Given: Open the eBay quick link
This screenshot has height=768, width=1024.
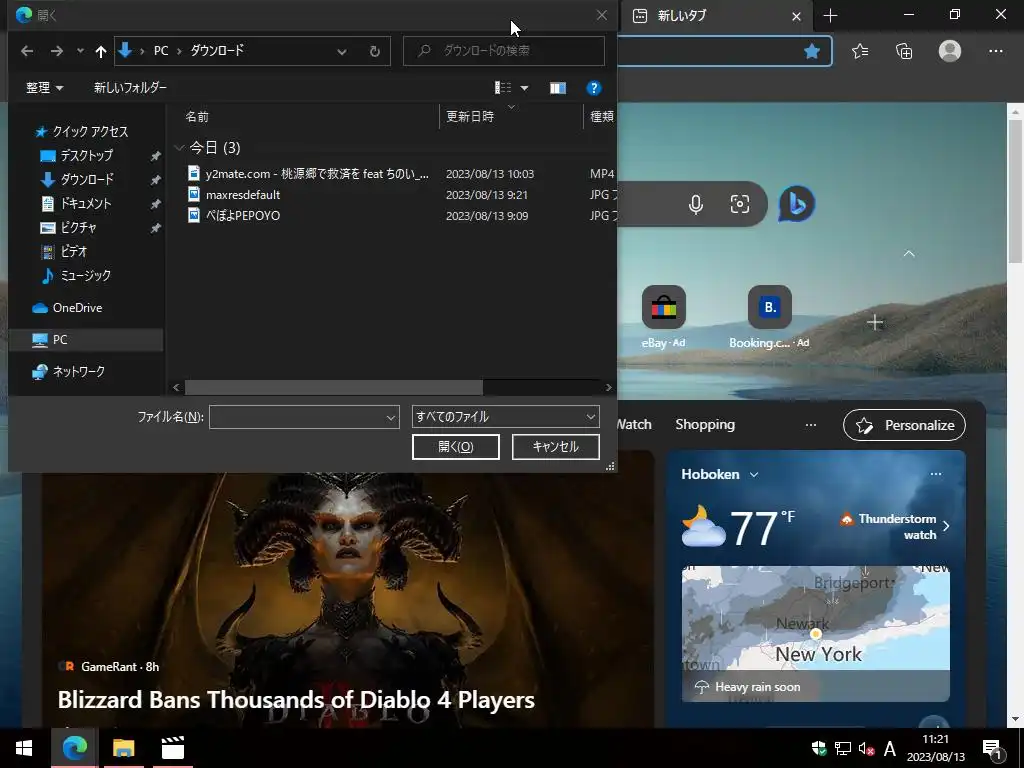Looking at the screenshot, I should [x=664, y=317].
